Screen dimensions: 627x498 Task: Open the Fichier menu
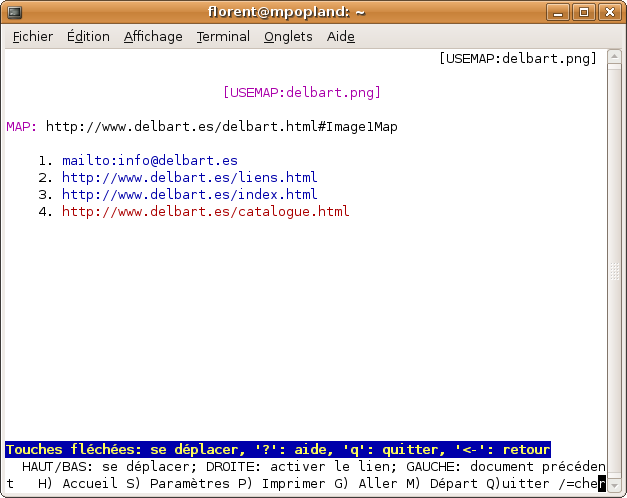pyautogui.click(x=33, y=37)
